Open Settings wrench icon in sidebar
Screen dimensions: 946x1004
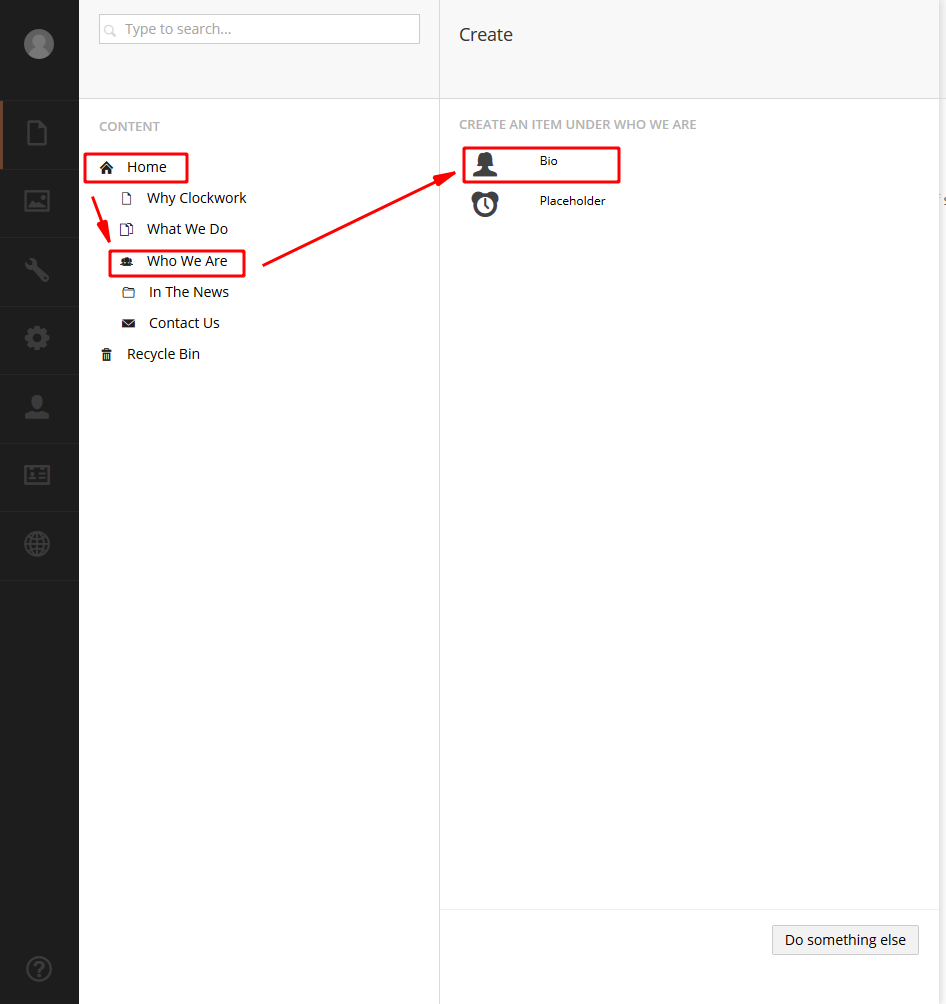tap(38, 270)
